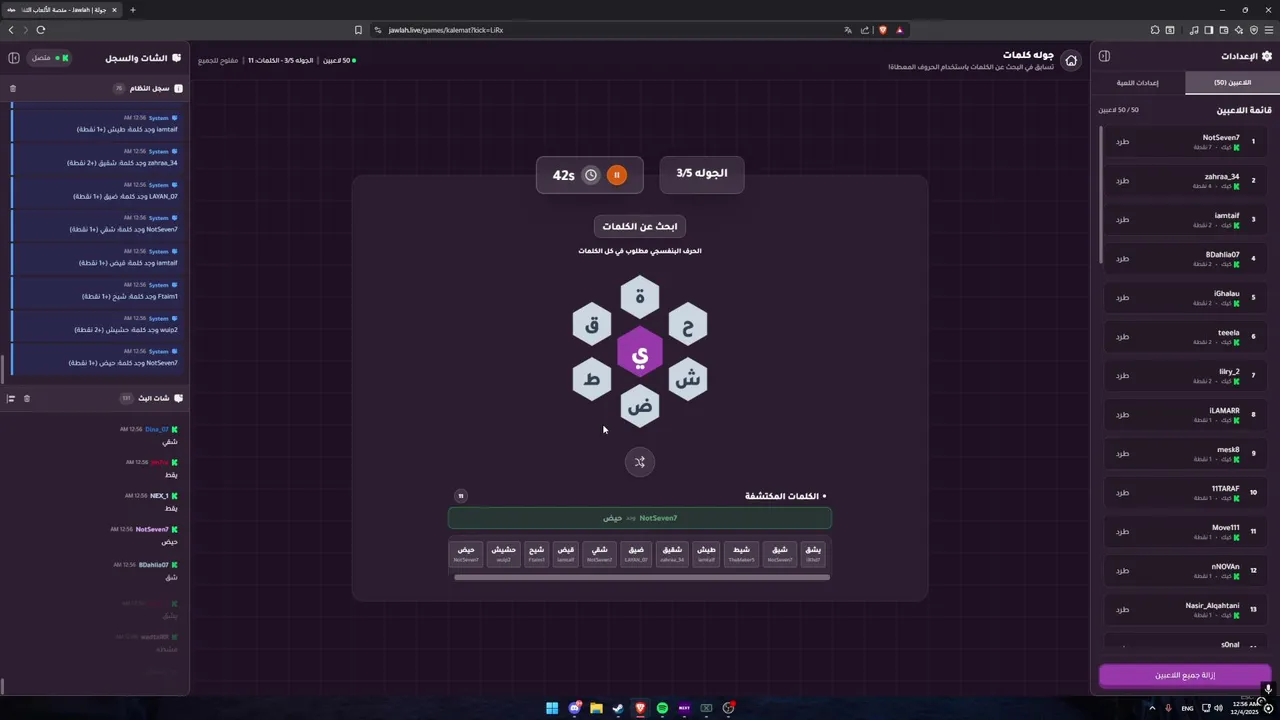1280x720 pixels.
Task: Click the translate page icon
Action: 848,30
